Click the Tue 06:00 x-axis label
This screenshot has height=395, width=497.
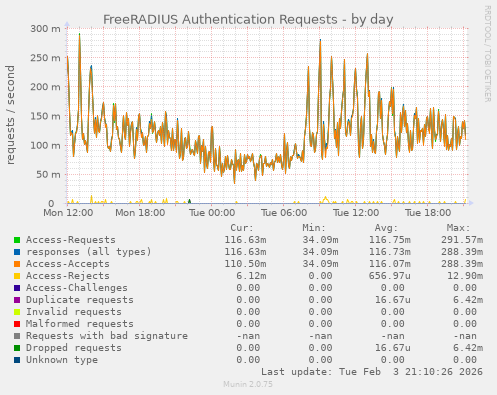(284, 213)
